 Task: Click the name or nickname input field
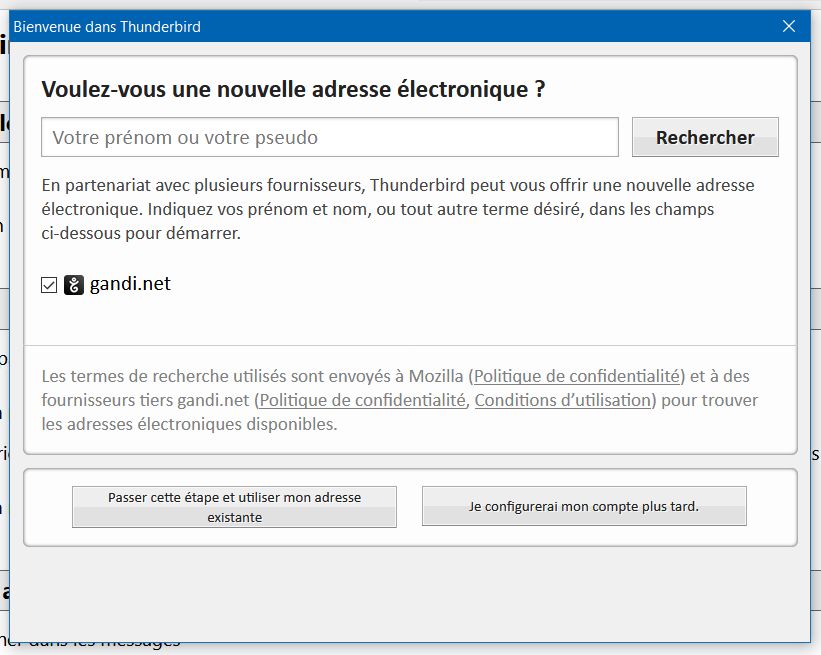pyautogui.click(x=330, y=137)
